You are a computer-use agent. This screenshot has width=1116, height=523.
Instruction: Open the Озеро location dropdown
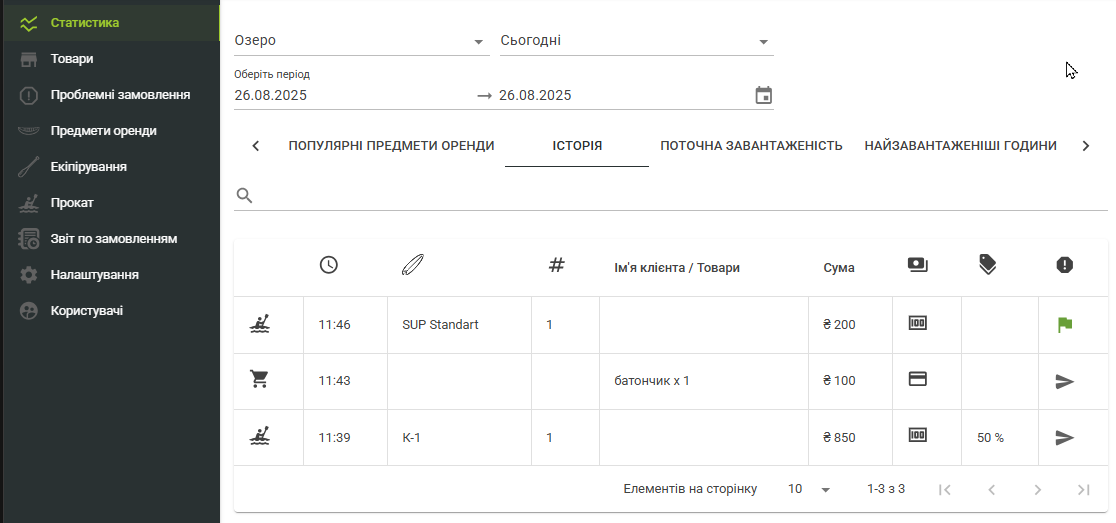point(360,41)
